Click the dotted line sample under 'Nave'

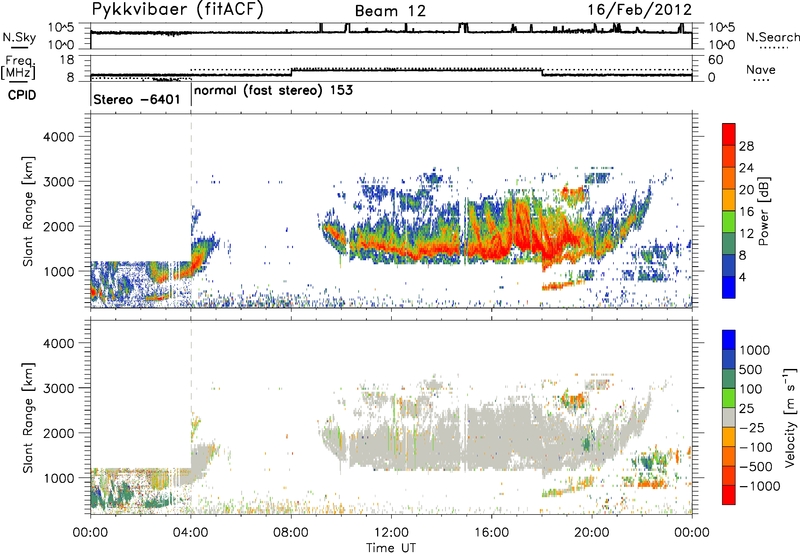(x=761, y=80)
